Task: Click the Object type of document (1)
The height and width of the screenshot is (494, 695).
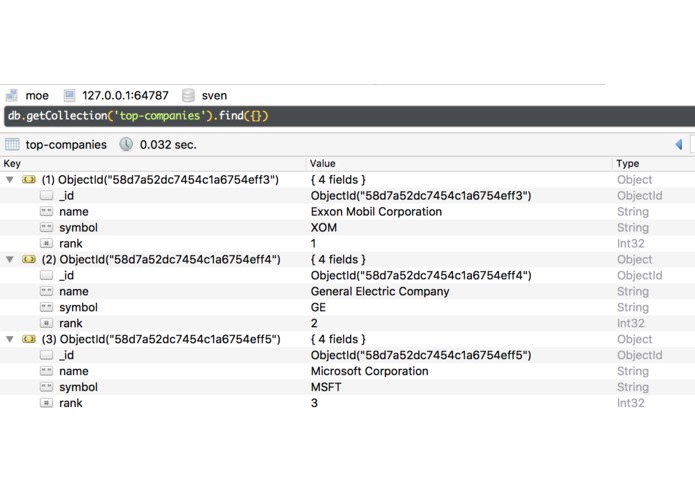Action: click(634, 179)
